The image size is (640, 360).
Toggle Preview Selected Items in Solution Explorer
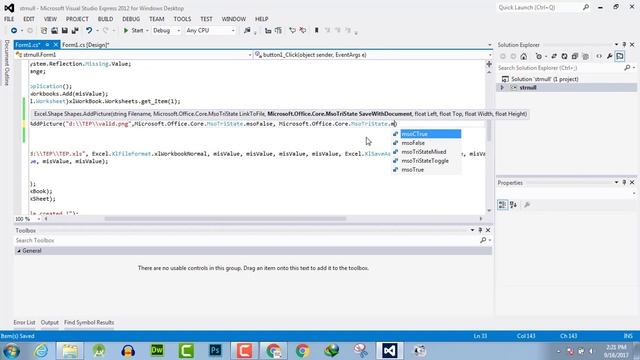(x=620, y=56)
